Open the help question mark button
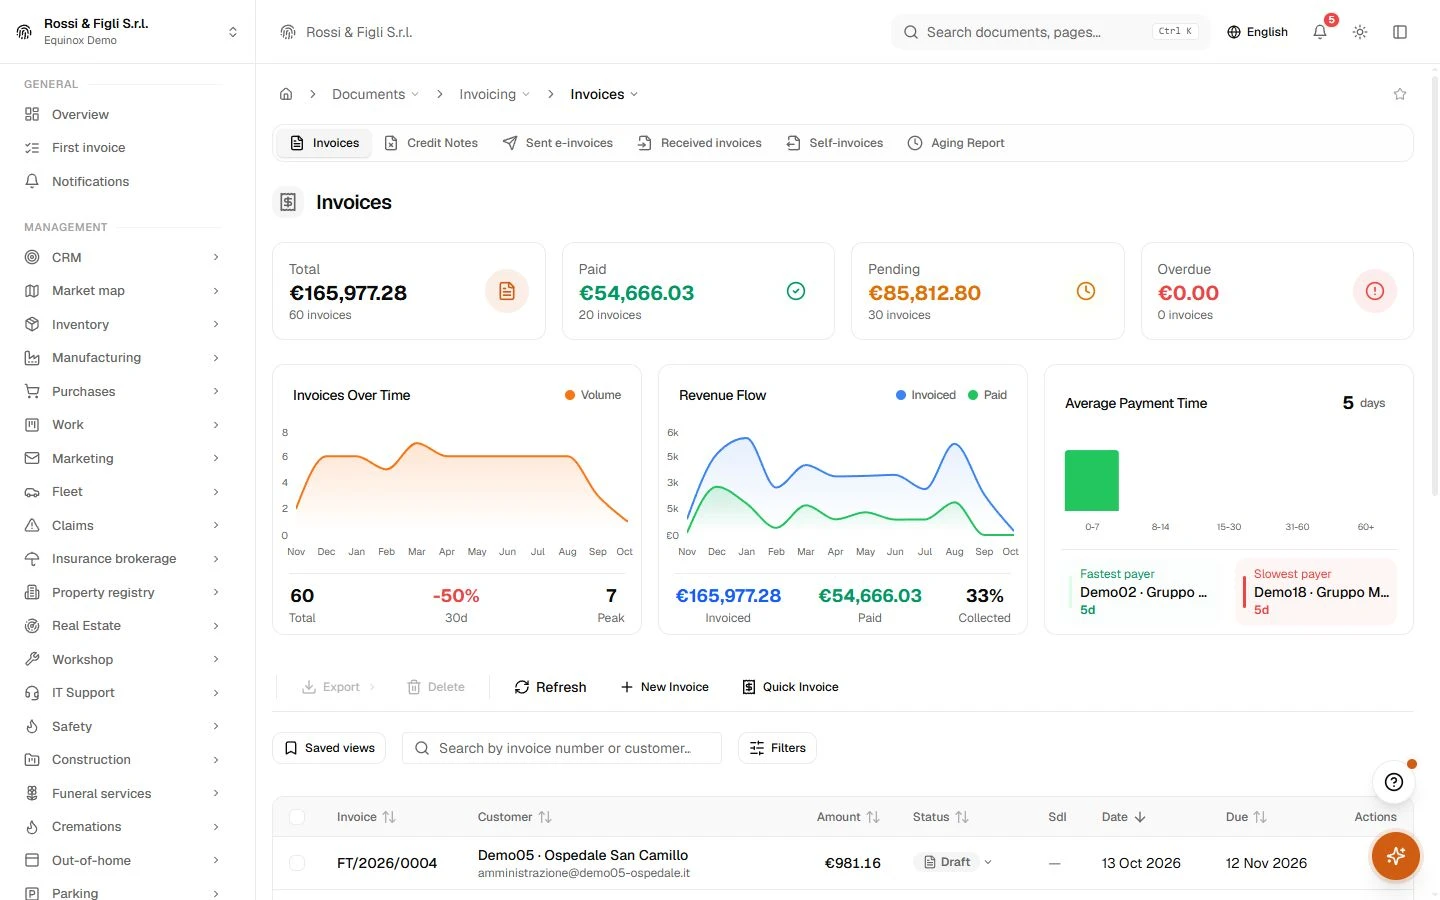Viewport: 1440px width, 900px height. (x=1394, y=782)
